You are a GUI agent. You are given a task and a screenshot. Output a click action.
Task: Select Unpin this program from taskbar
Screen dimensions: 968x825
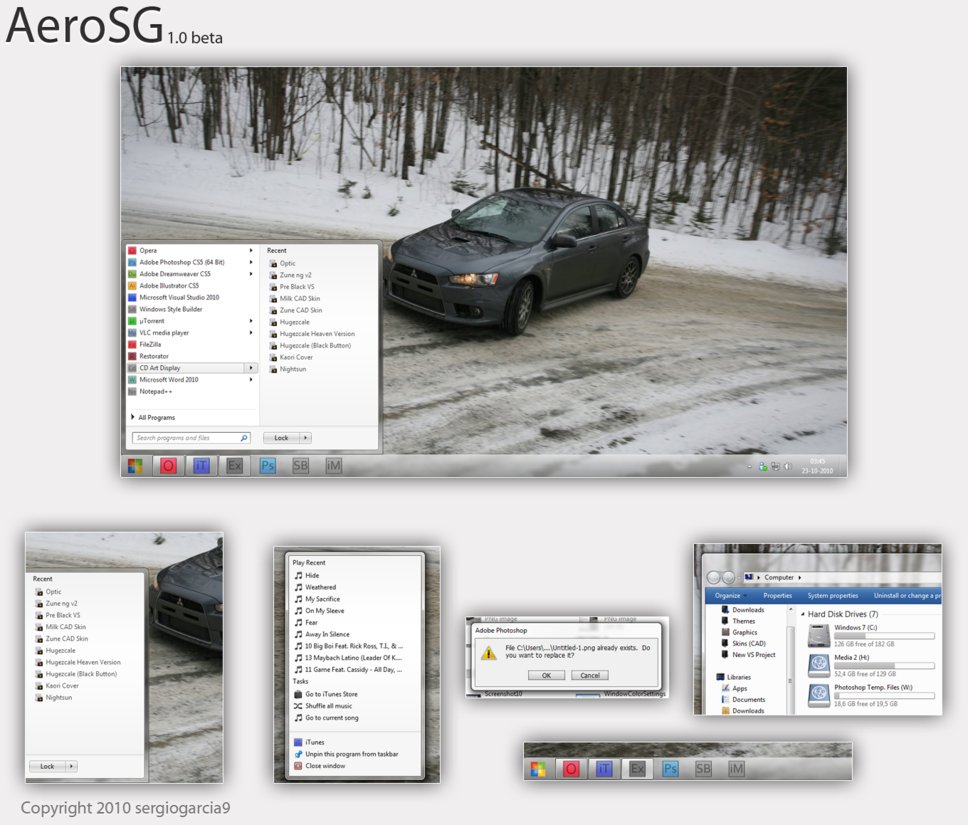pyautogui.click(x=351, y=754)
